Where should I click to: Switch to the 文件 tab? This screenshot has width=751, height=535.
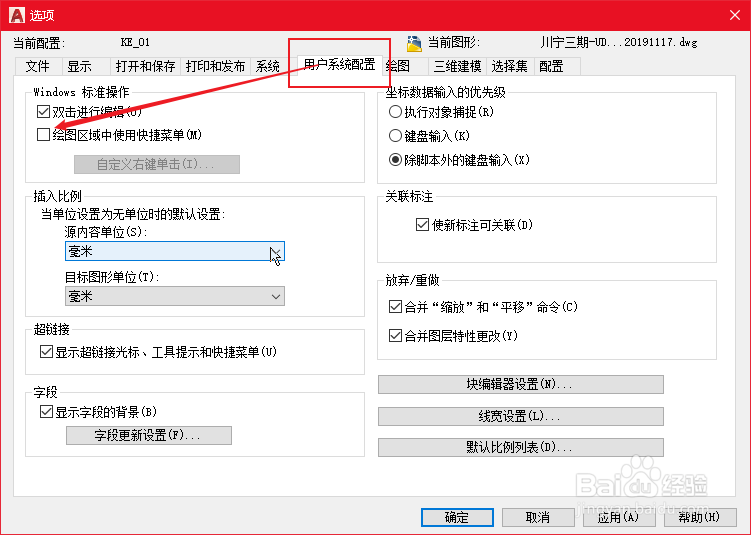pos(37,66)
